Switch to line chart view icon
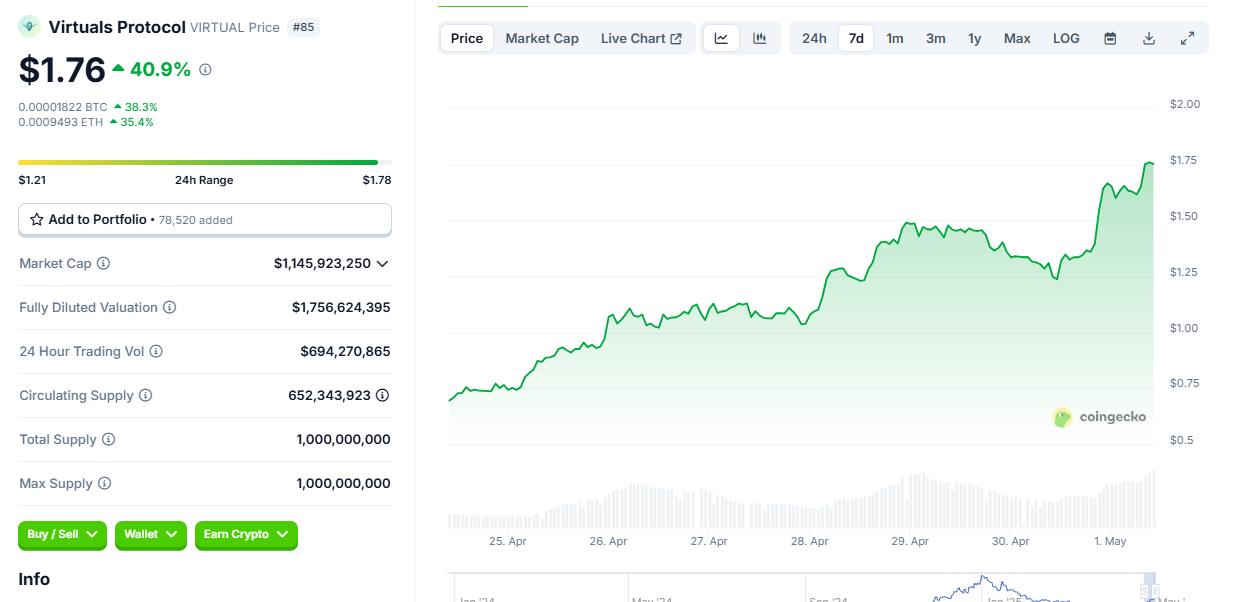Screen dimensions: 1233x602 pyautogui.click(x=721, y=38)
